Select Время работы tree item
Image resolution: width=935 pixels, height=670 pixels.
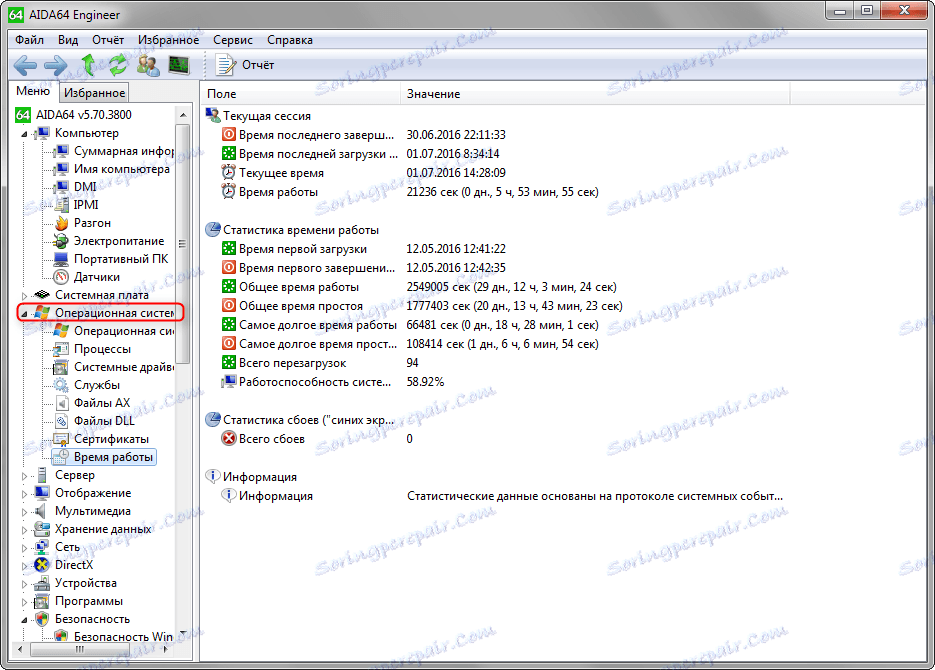coord(113,457)
